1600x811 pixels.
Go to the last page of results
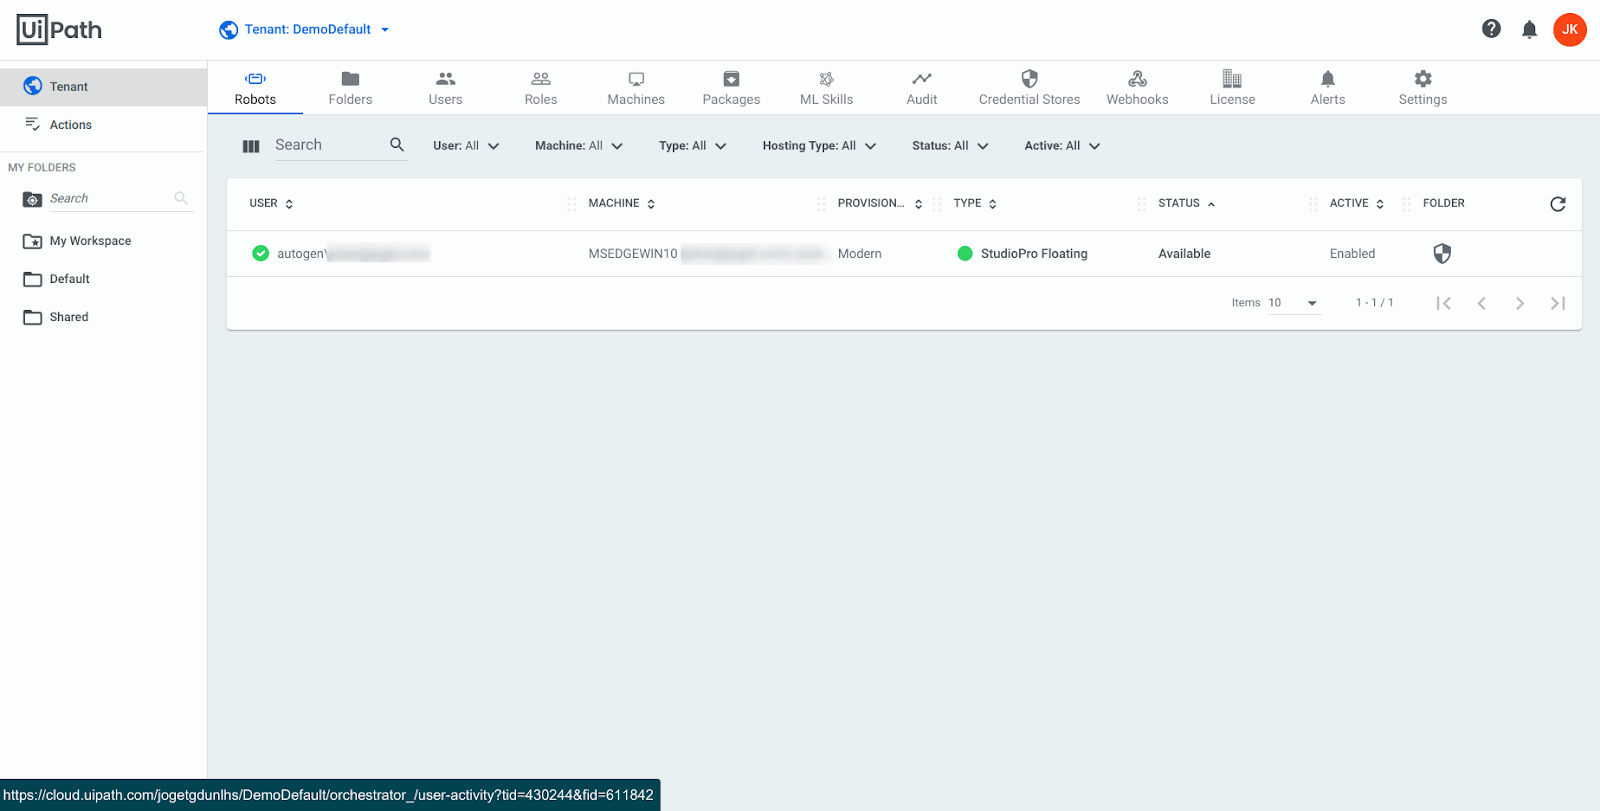(x=1557, y=303)
